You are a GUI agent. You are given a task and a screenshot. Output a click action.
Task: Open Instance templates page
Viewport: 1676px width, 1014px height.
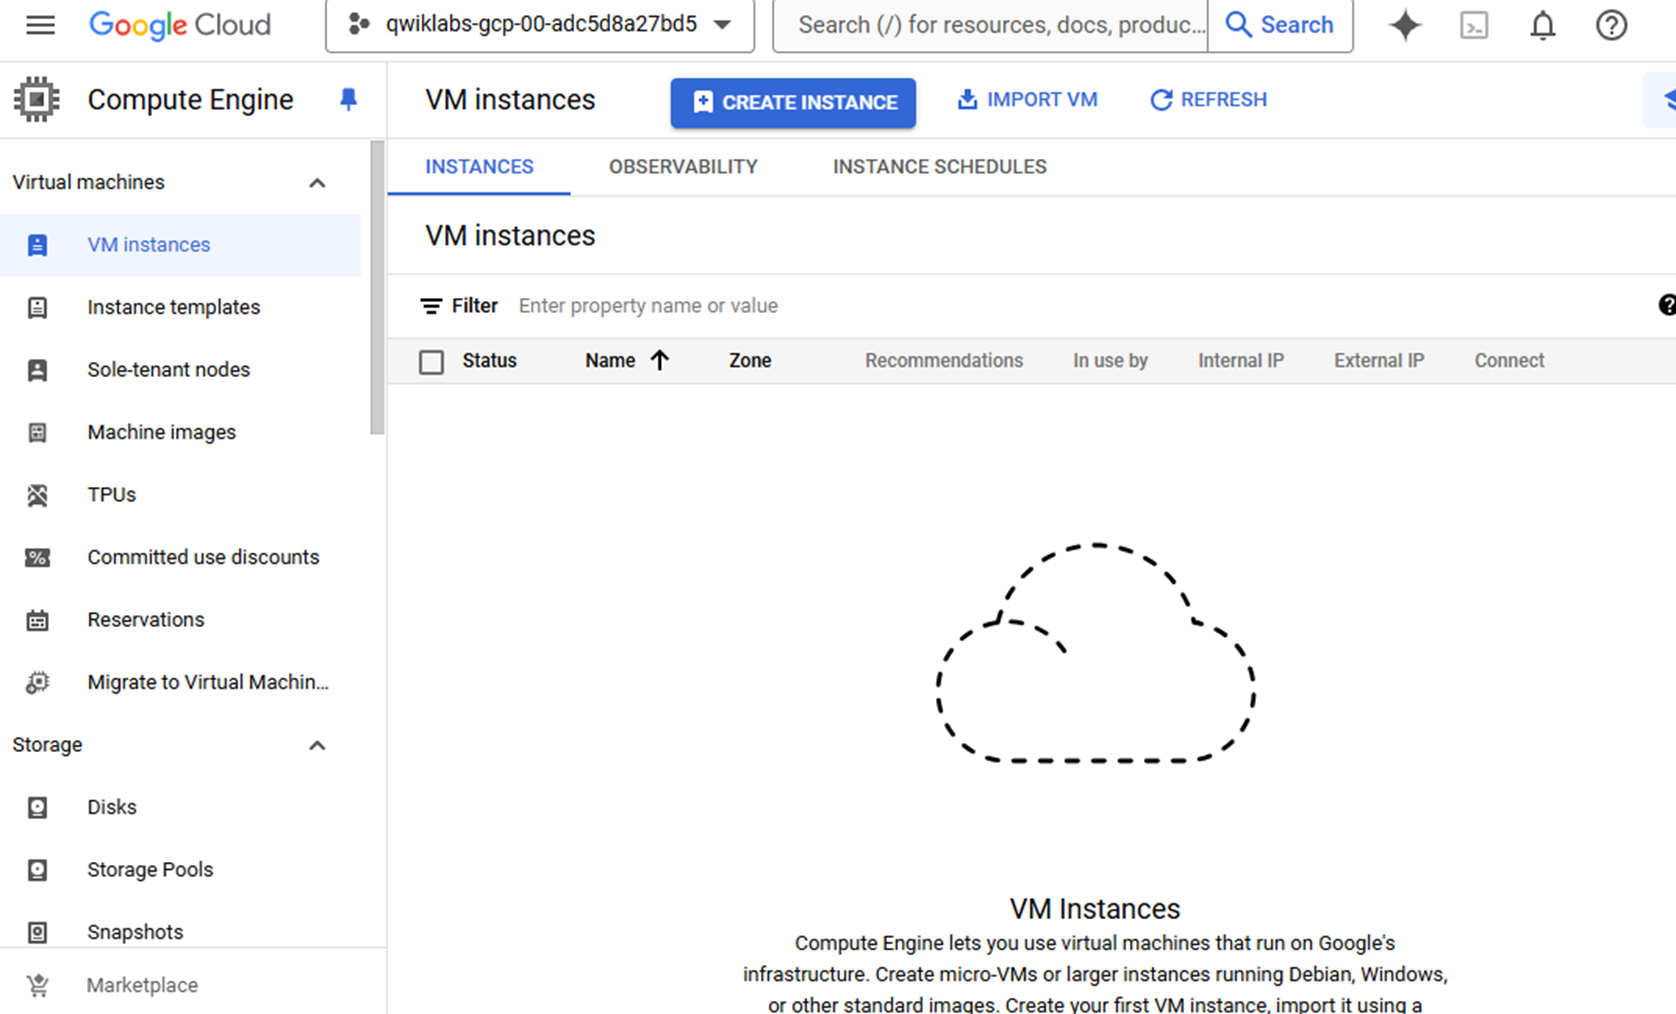coord(174,307)
